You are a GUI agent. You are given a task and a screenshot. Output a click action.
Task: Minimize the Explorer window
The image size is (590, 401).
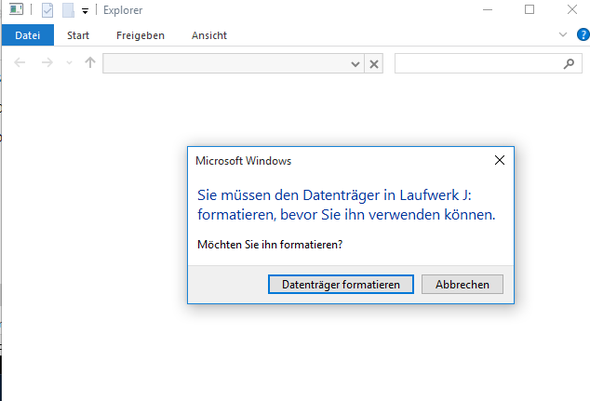(488, 10)
